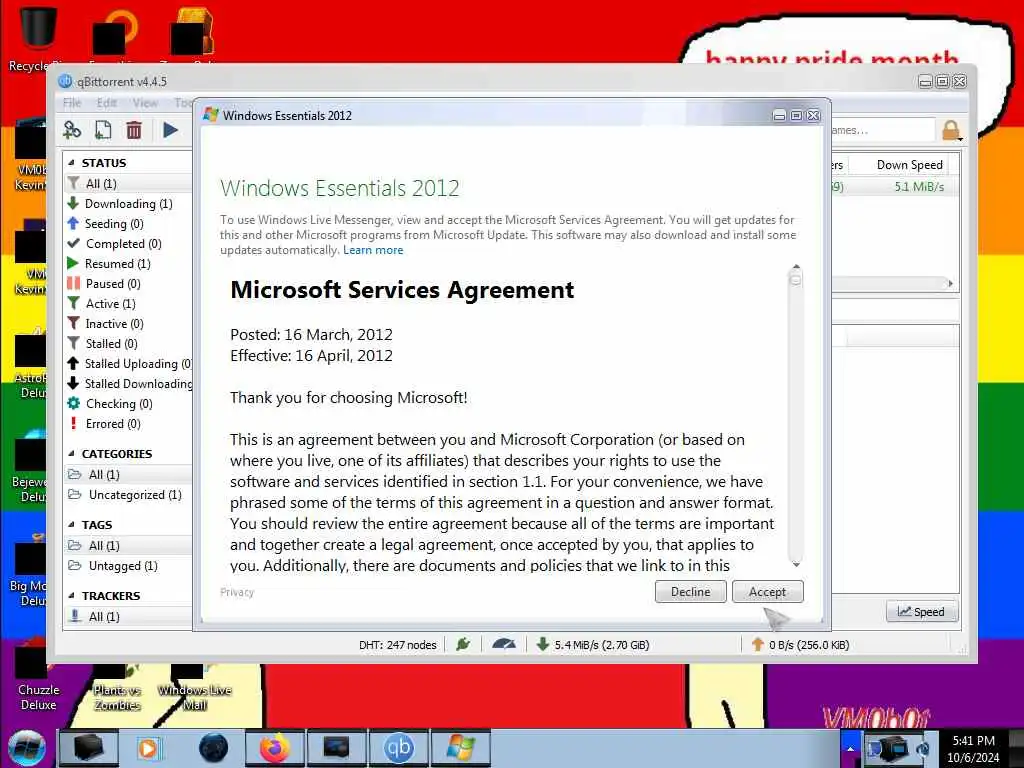Select the Stalled Uploading filter
This screenshot has width=1024, height=768.
click(129, 364)
